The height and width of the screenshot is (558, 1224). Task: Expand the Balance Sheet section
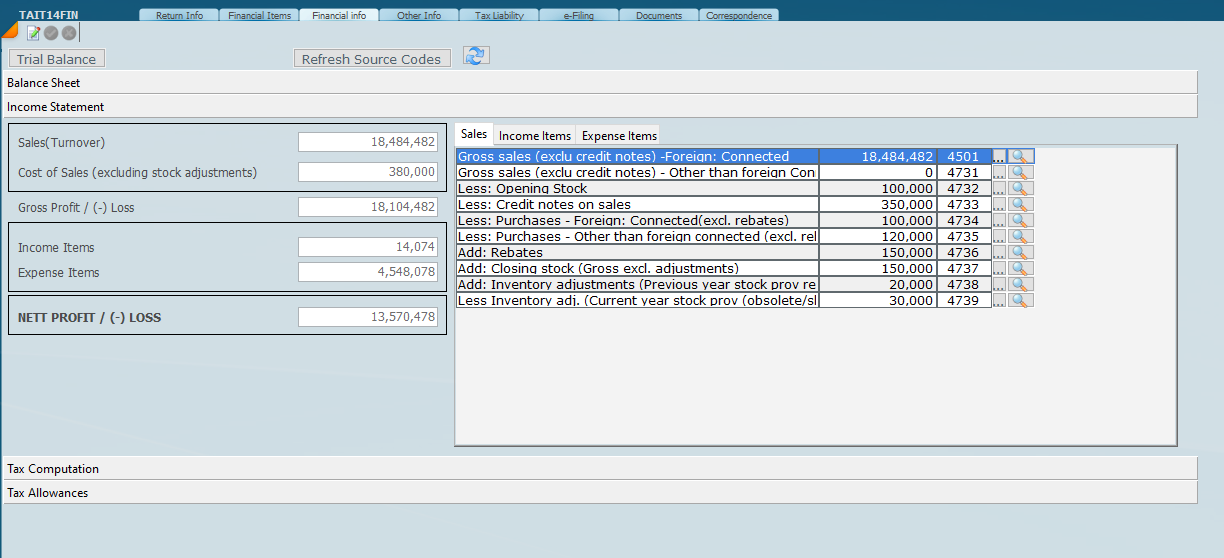[44, 83]
